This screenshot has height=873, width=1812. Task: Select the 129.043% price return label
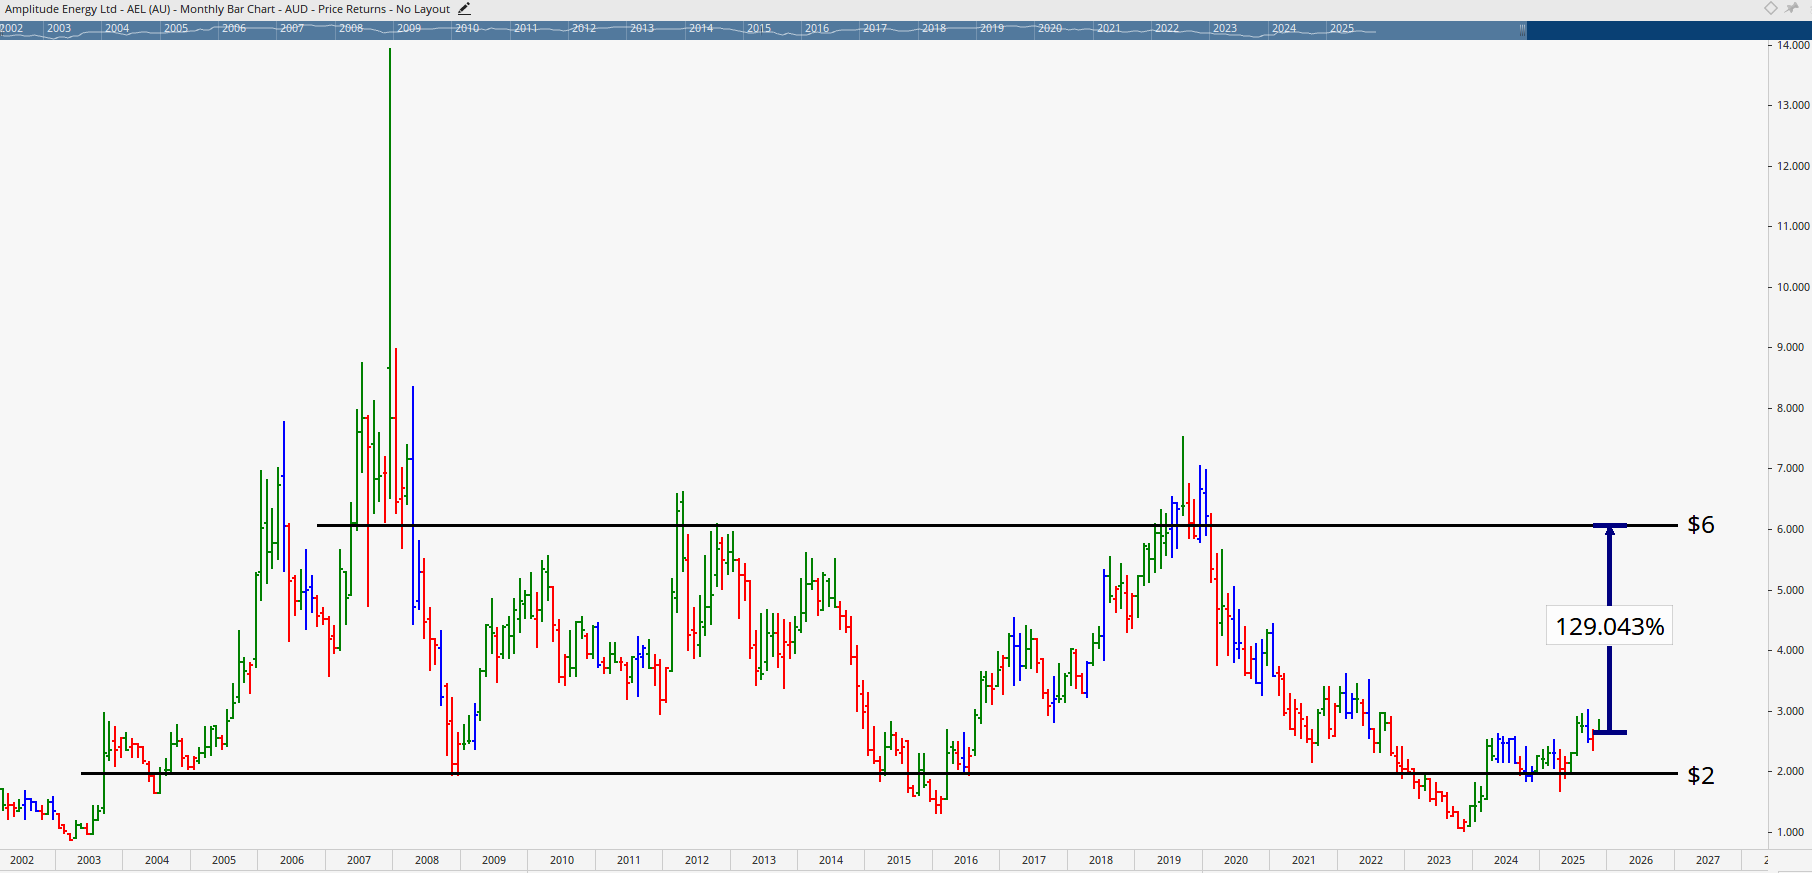[1609, 627]
